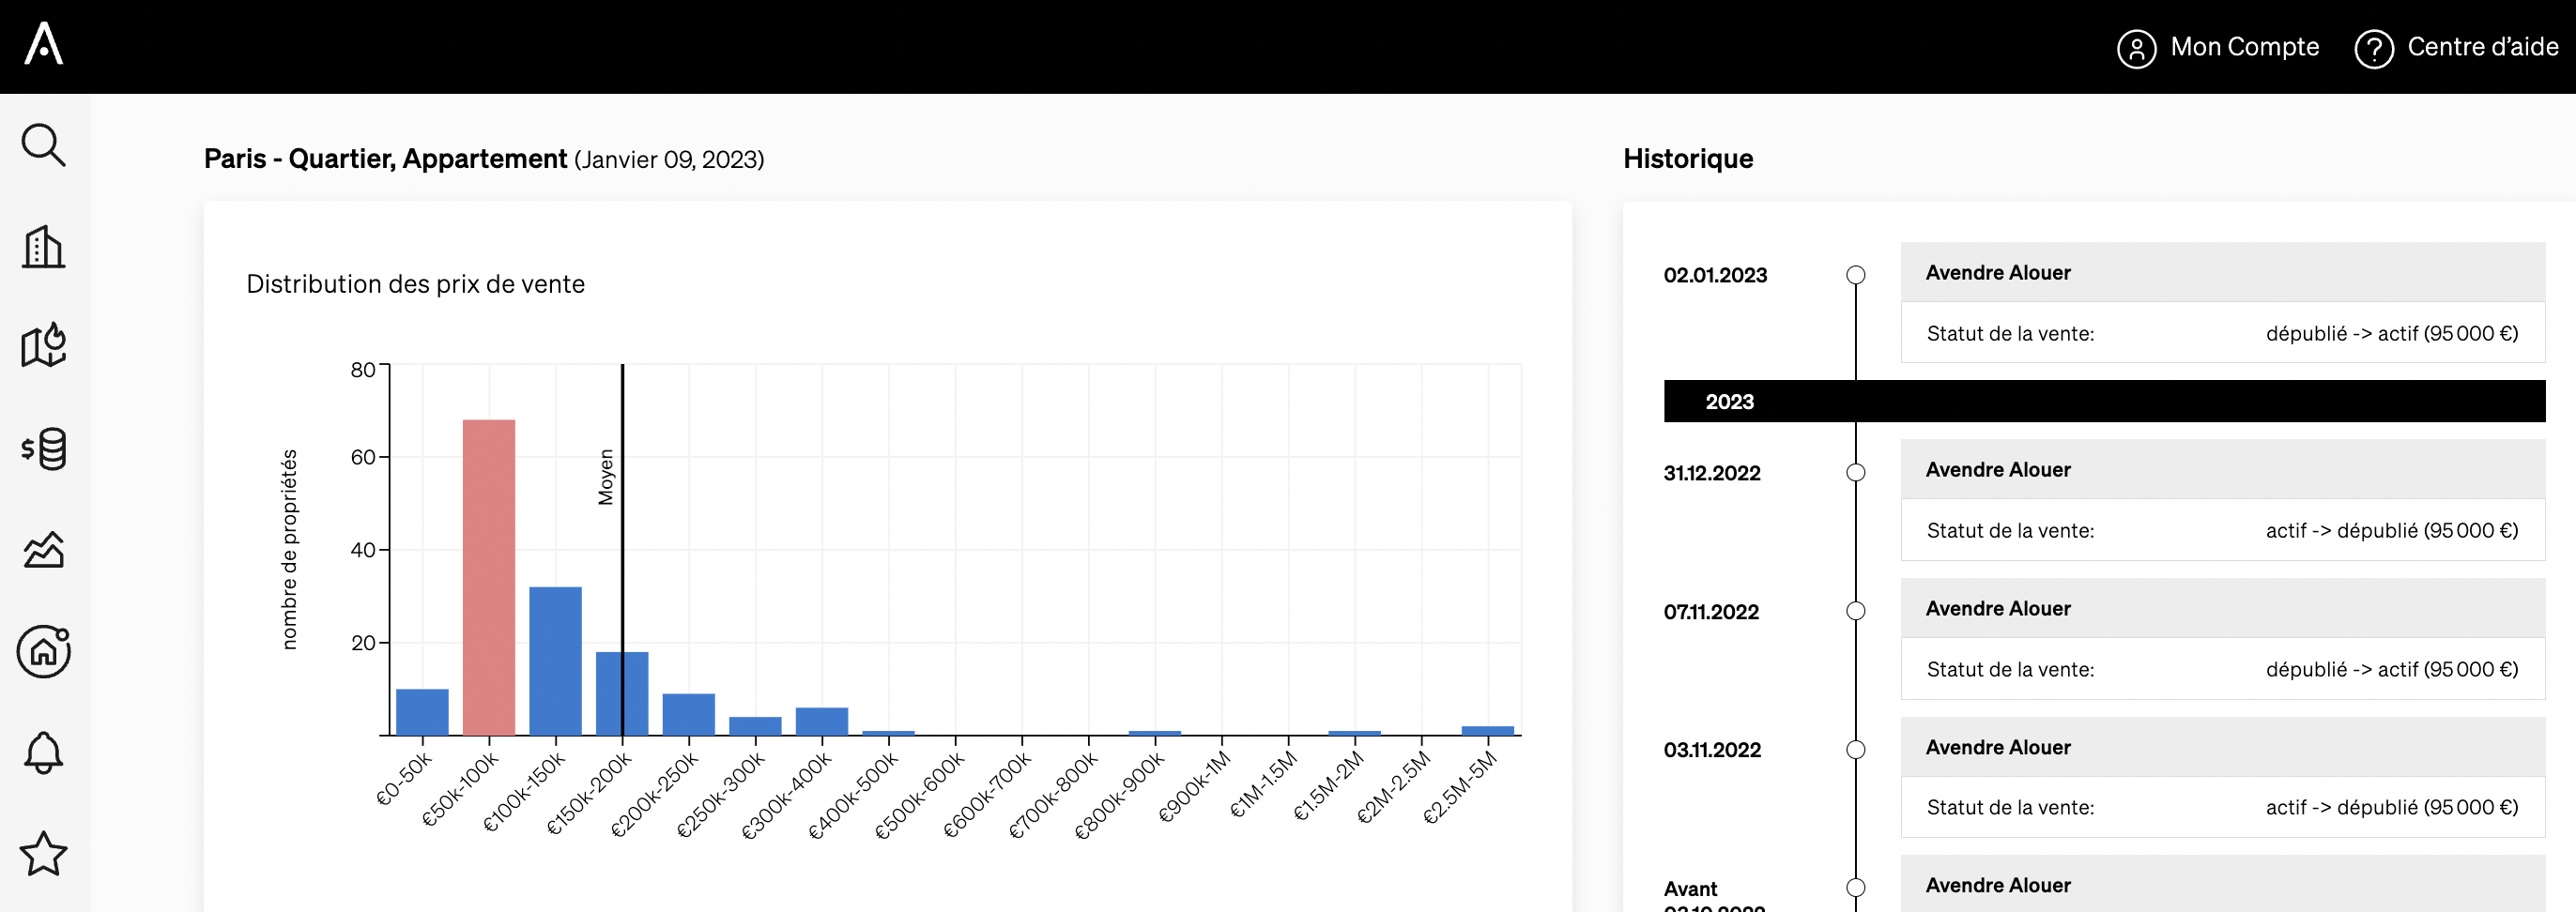The image size is (2576, 912).
Task: Click the 07.11.2022 date label
Action: click(x=1711, y=612)
